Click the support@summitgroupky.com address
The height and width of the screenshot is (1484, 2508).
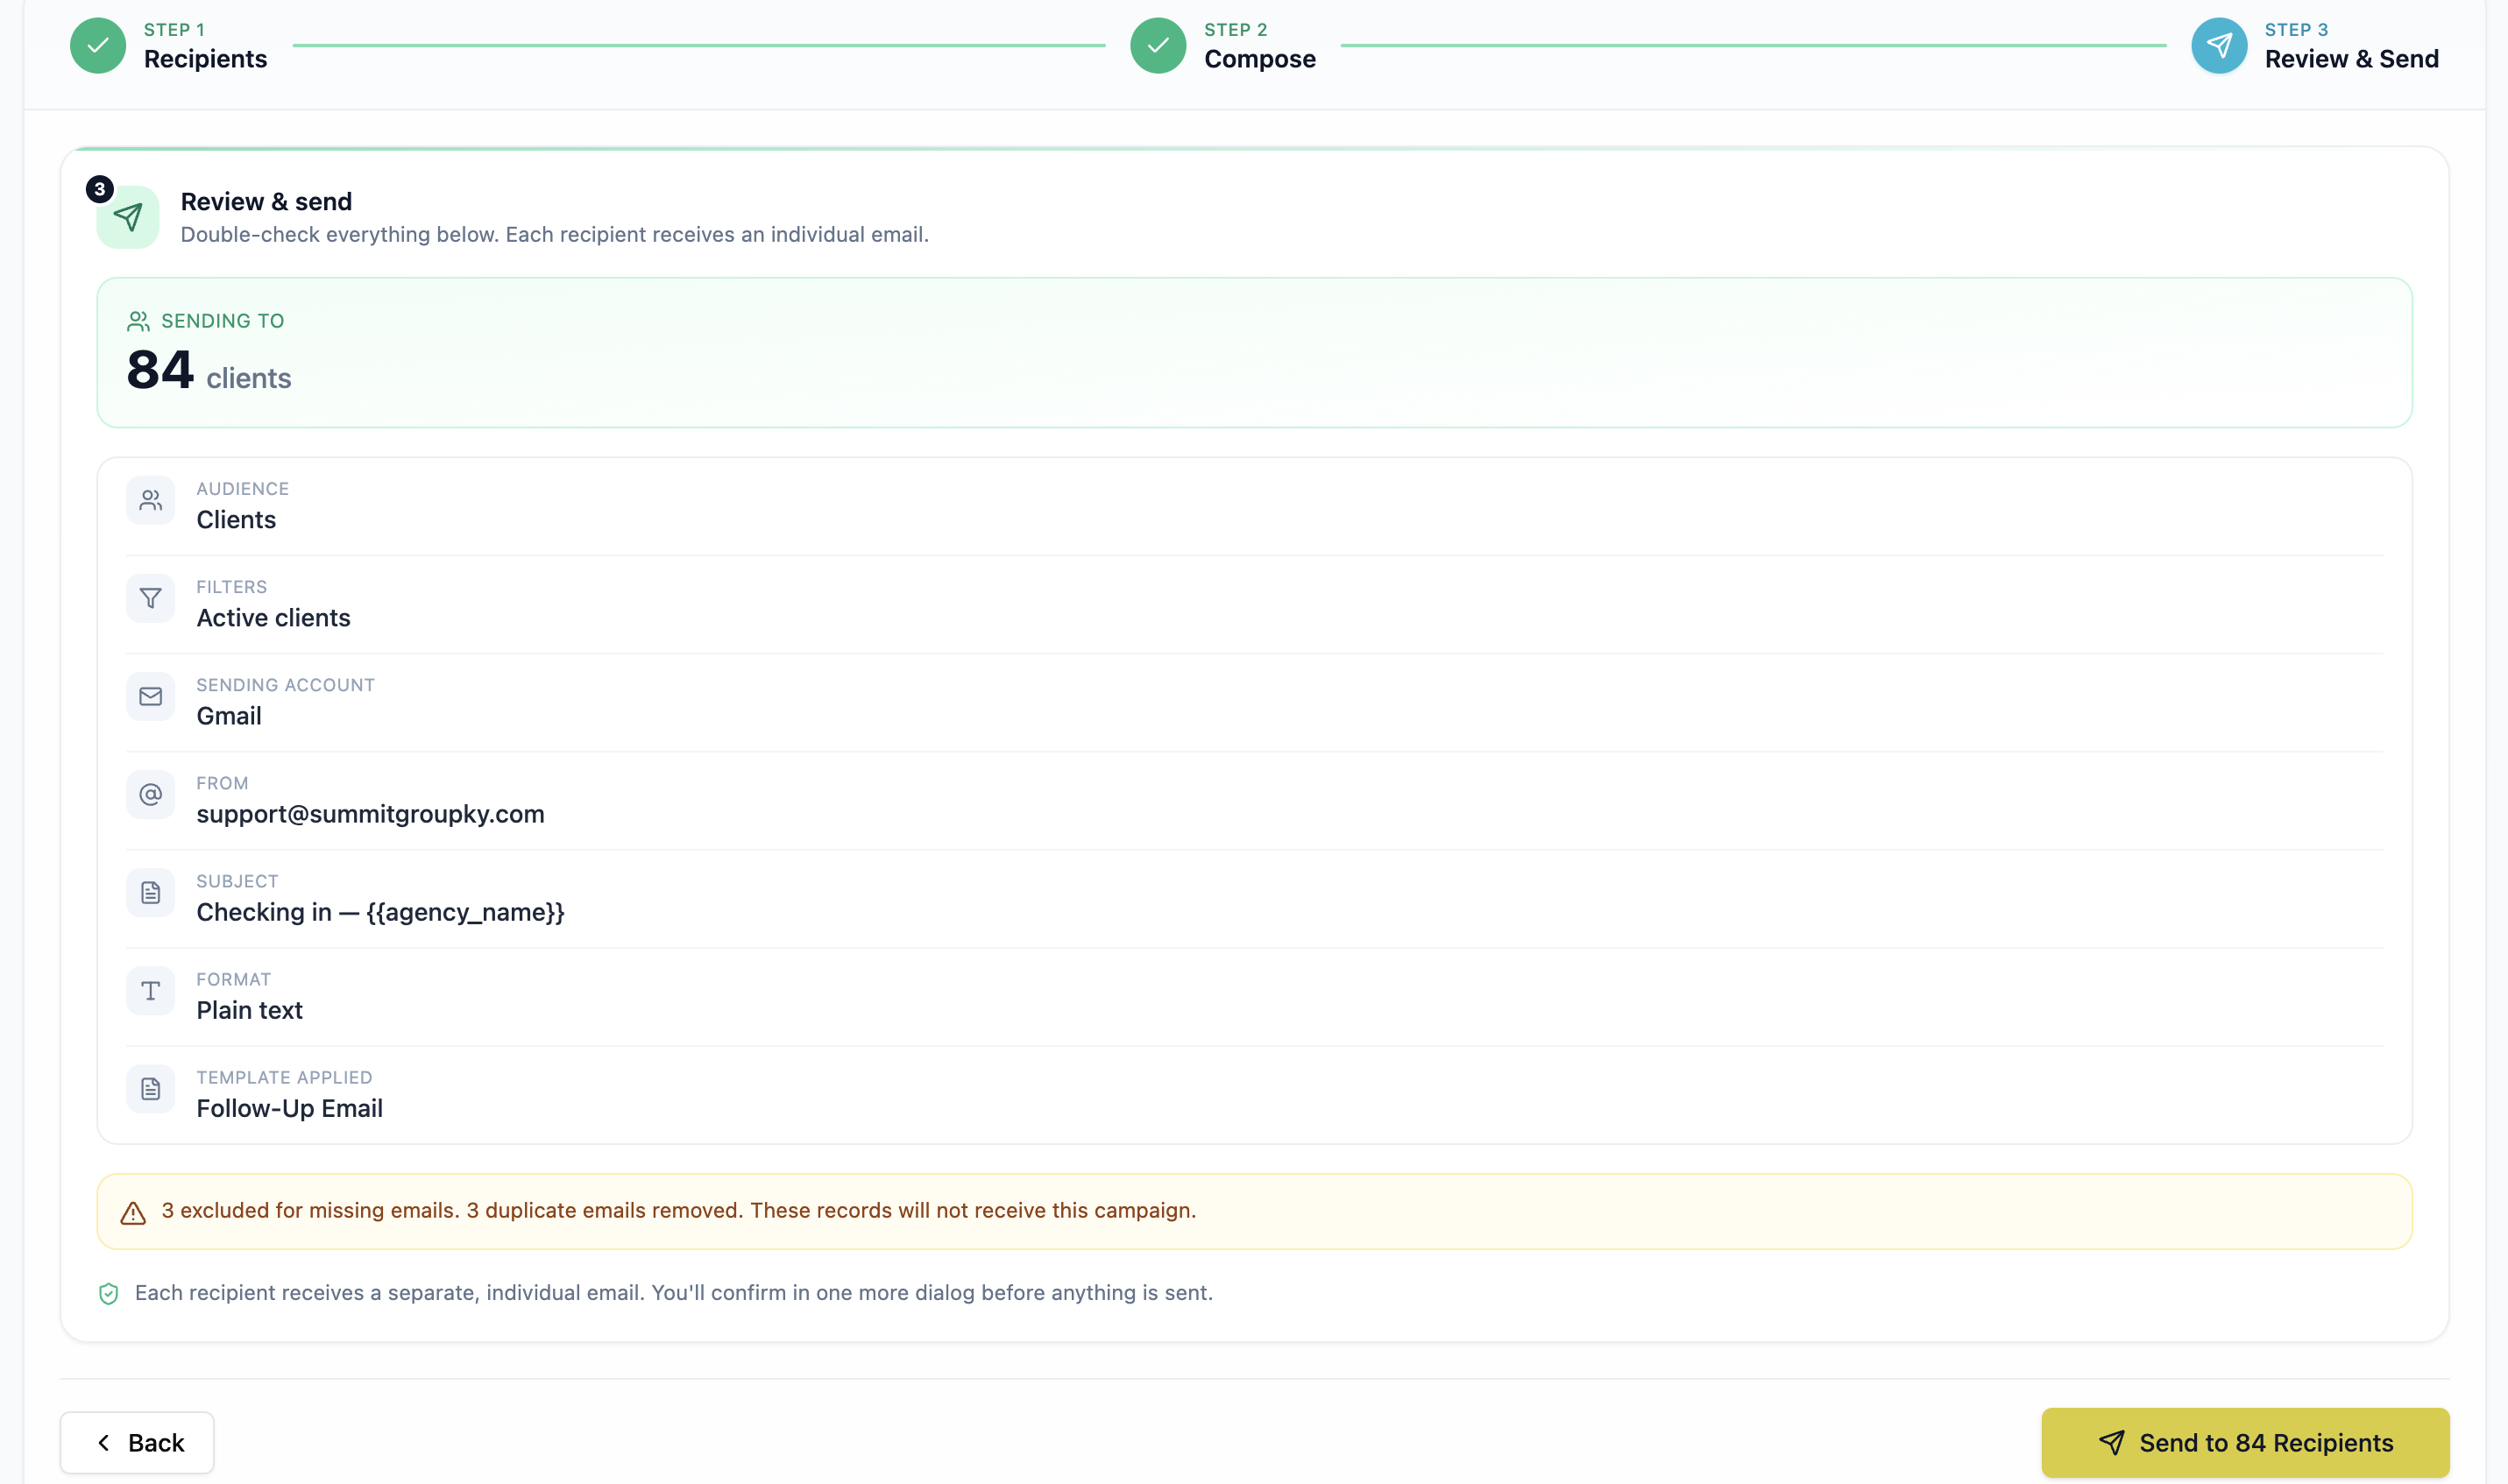370,814
